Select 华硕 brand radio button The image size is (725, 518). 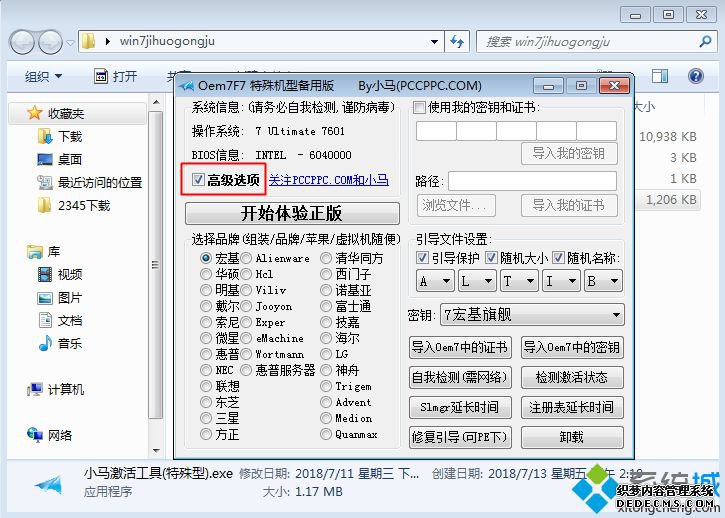click(206, 274)
